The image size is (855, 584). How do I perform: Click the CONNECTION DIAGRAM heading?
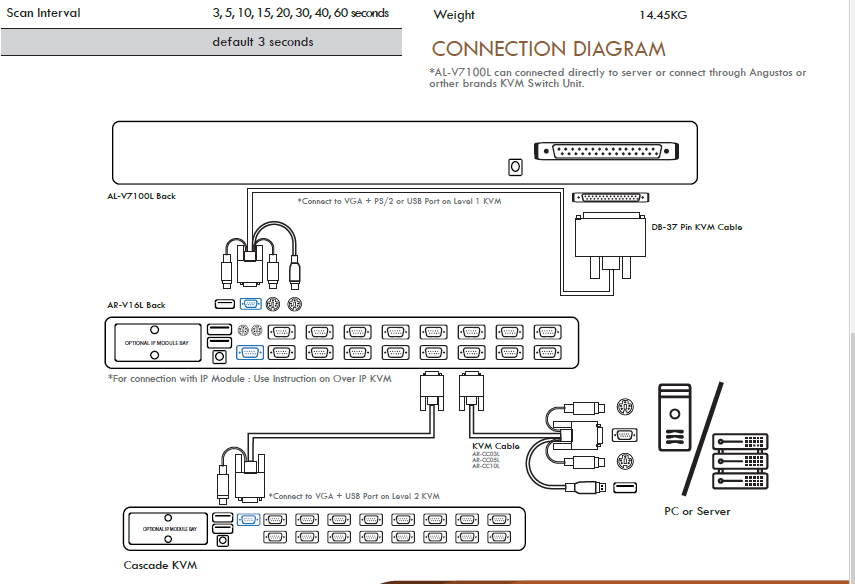coord(548,49)
